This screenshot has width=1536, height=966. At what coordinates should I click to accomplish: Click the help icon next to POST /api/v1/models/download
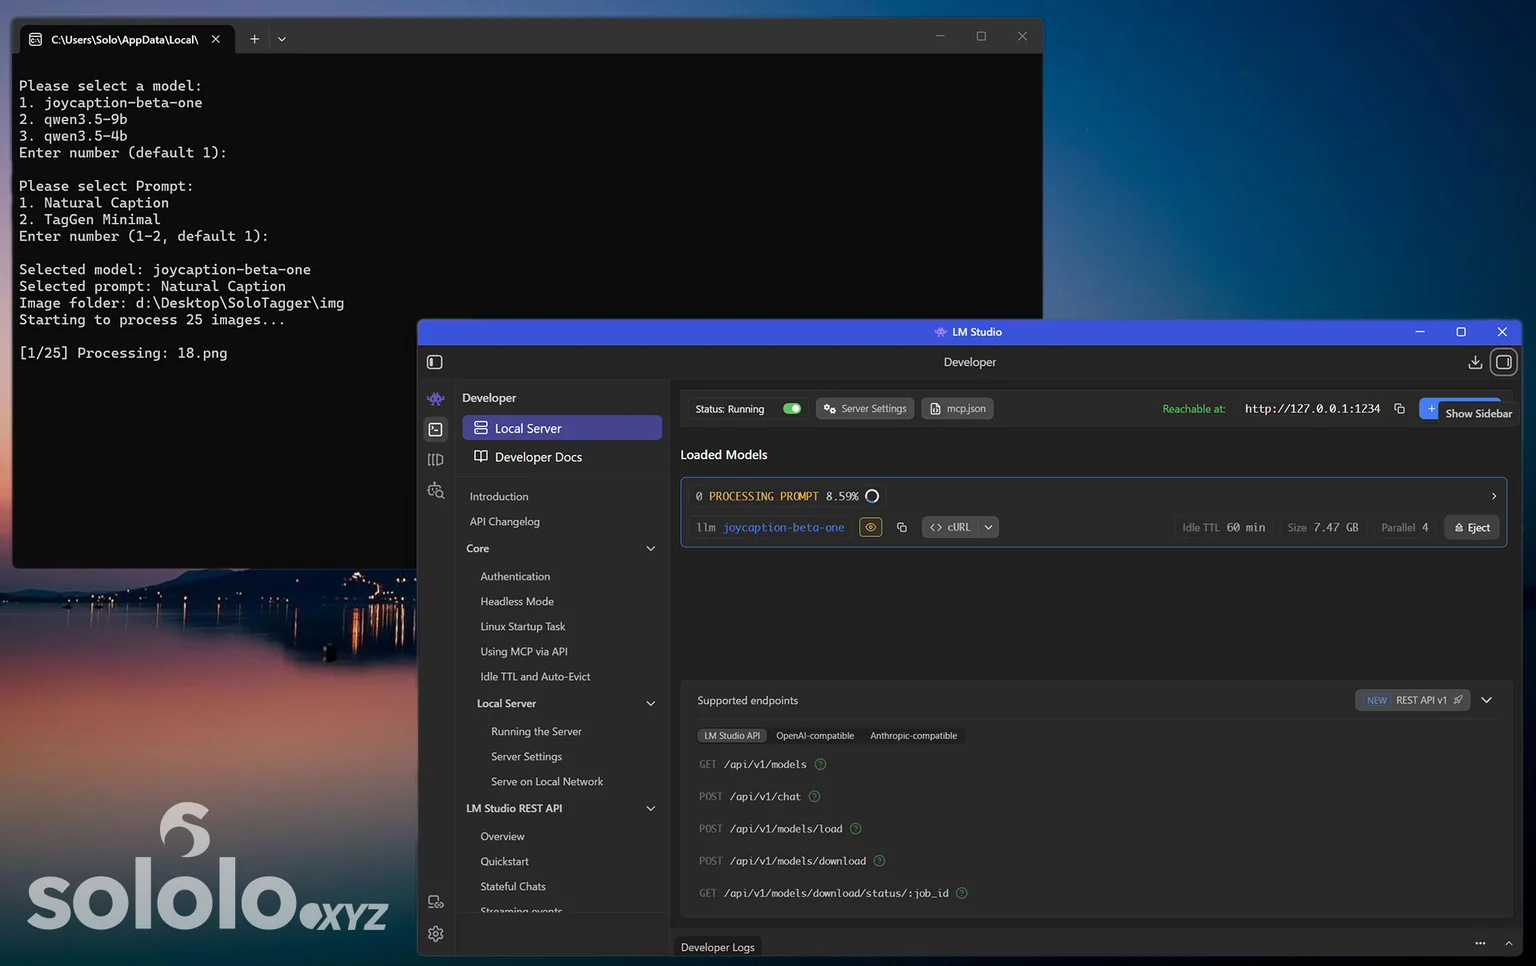pos(880,861)
